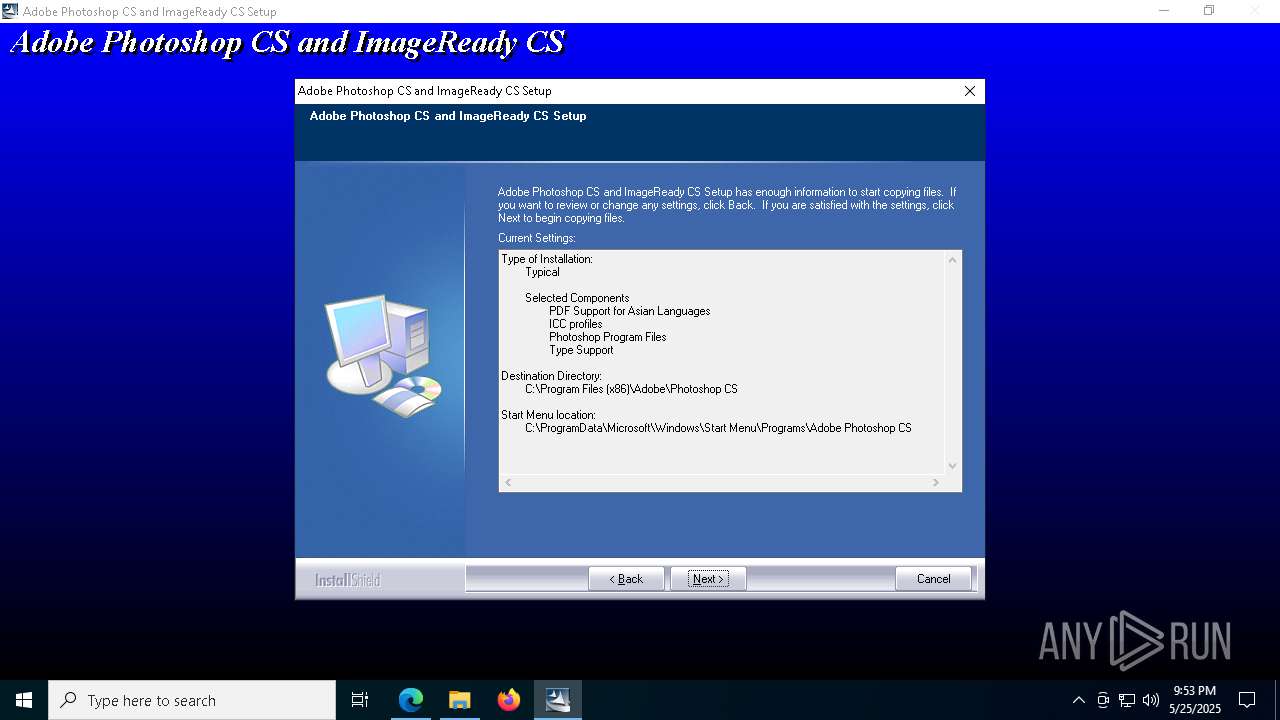Click the 'Type Support' component line
The image size is (1280, 720).
(581, 350)
